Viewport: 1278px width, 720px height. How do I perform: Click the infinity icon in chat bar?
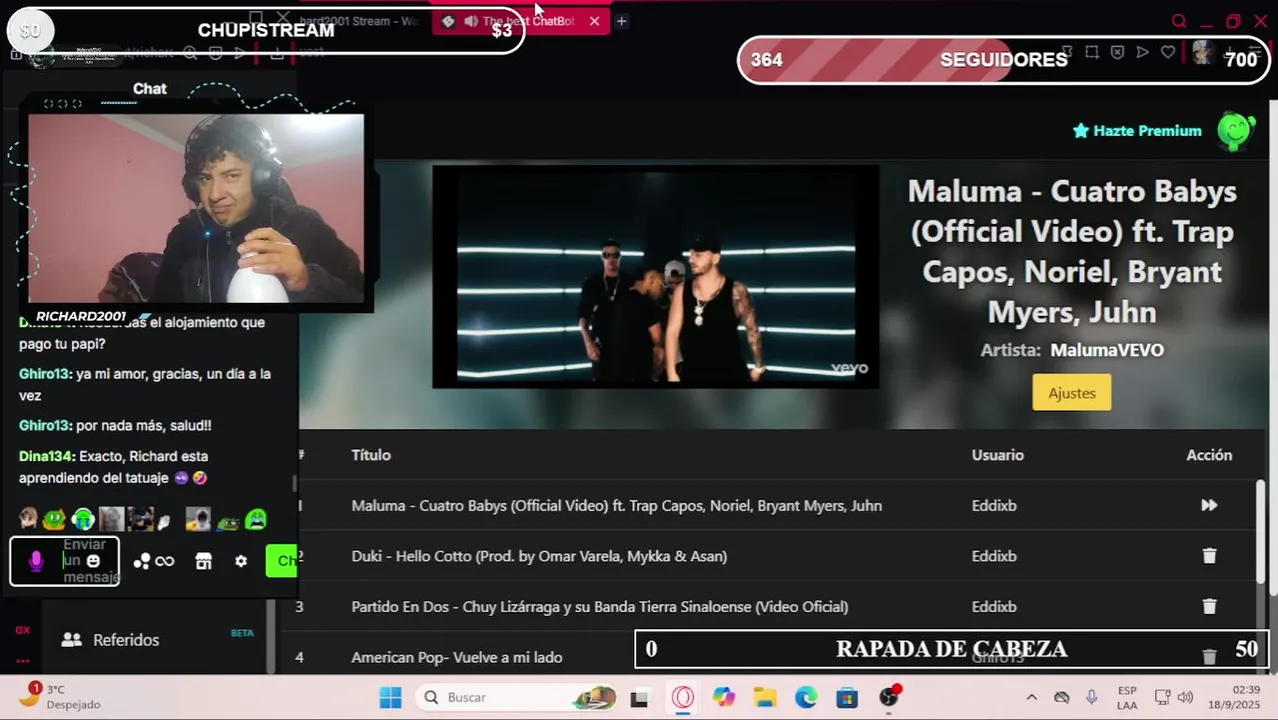pyautogui.click(x=165, y=561)
